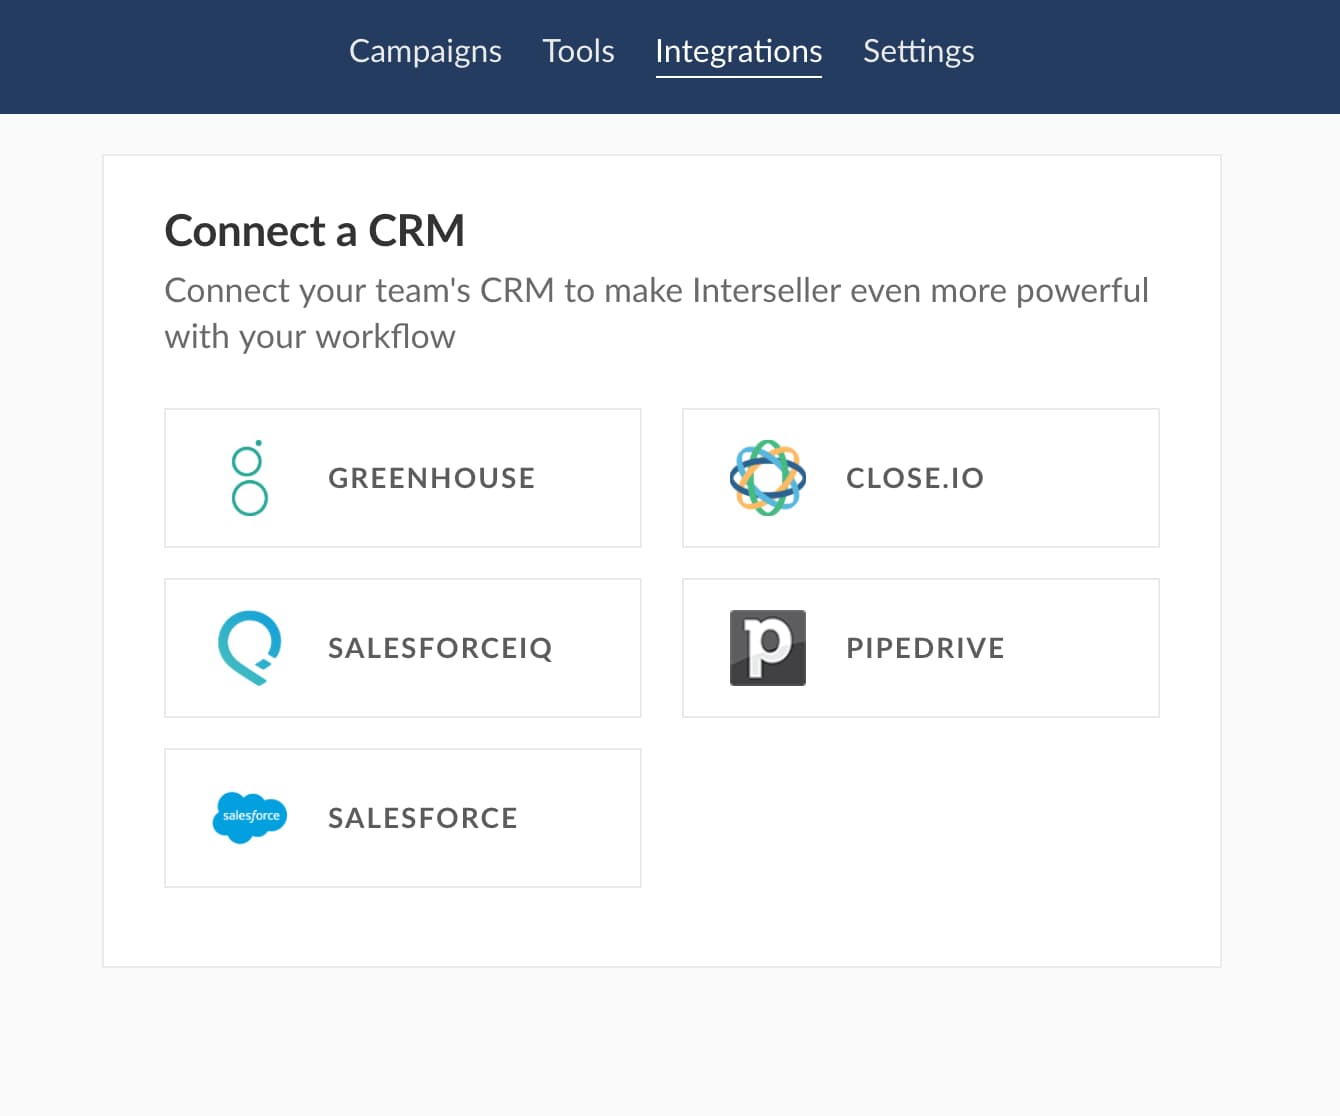
Task: Select the Integrations tab
Action: 739,51
